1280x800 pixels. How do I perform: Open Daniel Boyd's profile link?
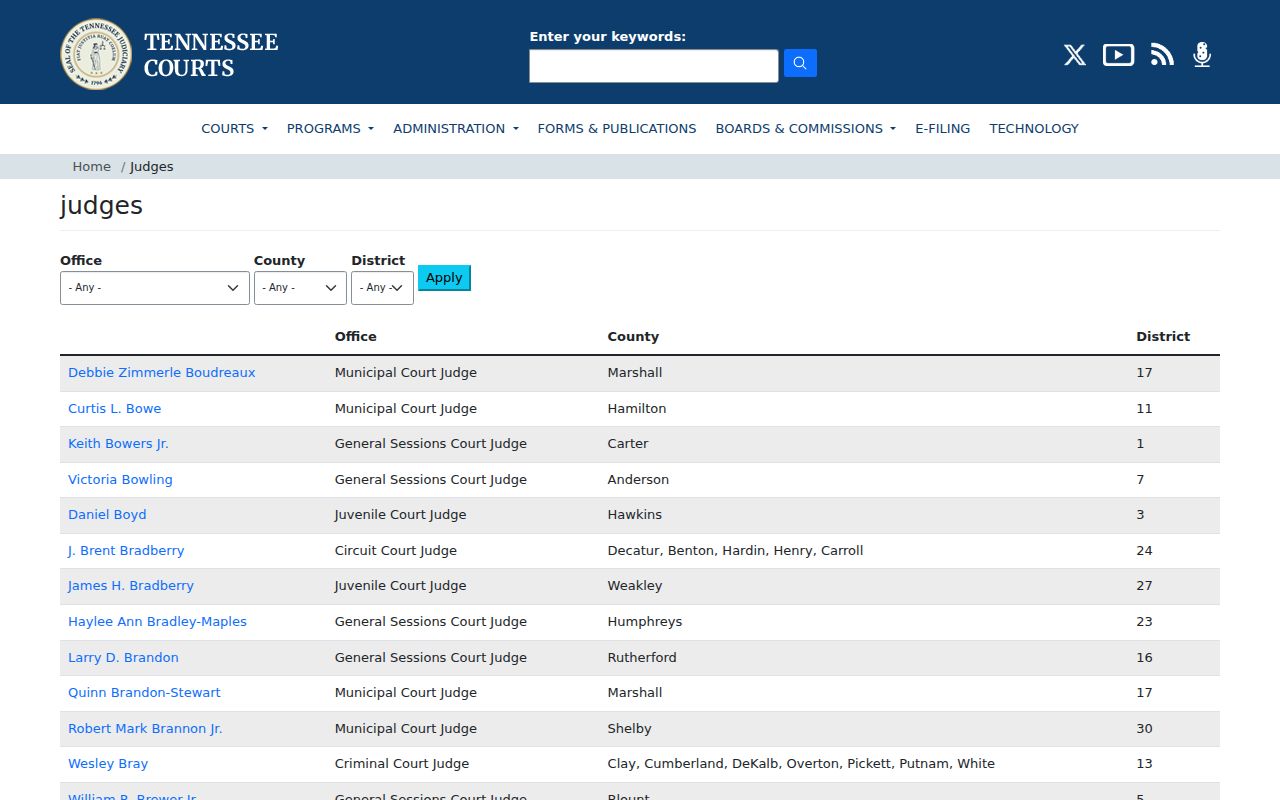coord(107,515)
